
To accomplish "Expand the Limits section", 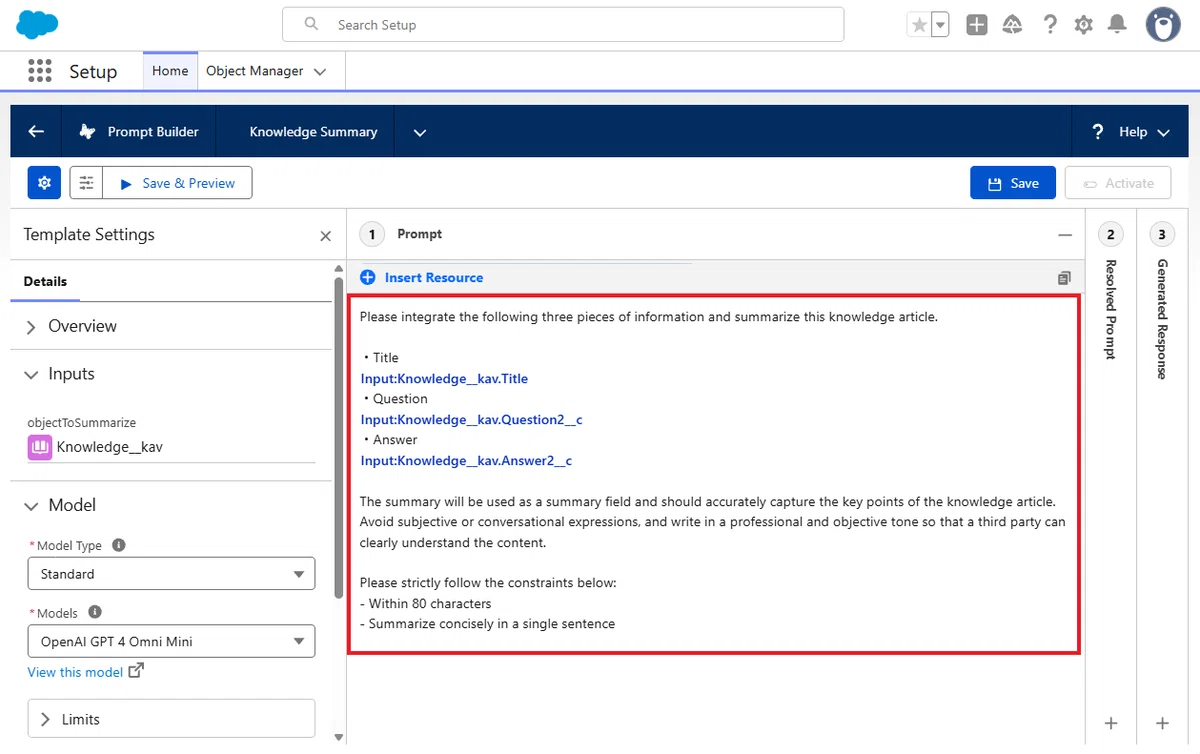I will click(171, 719).
